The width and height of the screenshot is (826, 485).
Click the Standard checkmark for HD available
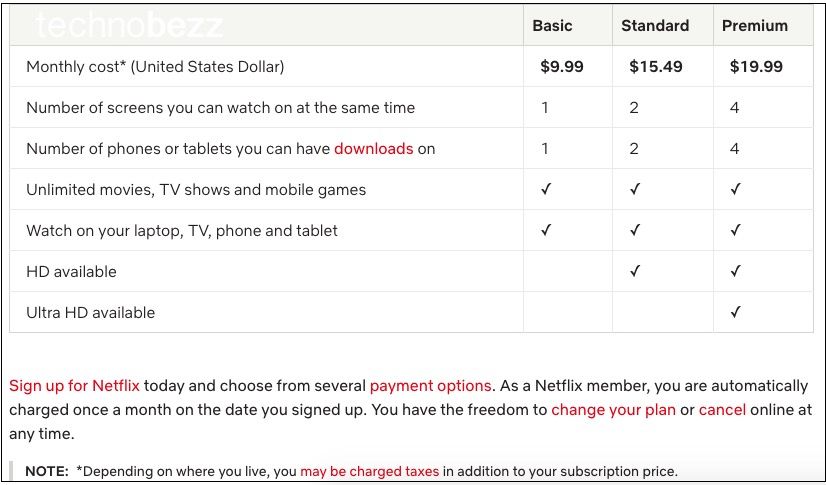pyautogui.click(x=635, y=271)
